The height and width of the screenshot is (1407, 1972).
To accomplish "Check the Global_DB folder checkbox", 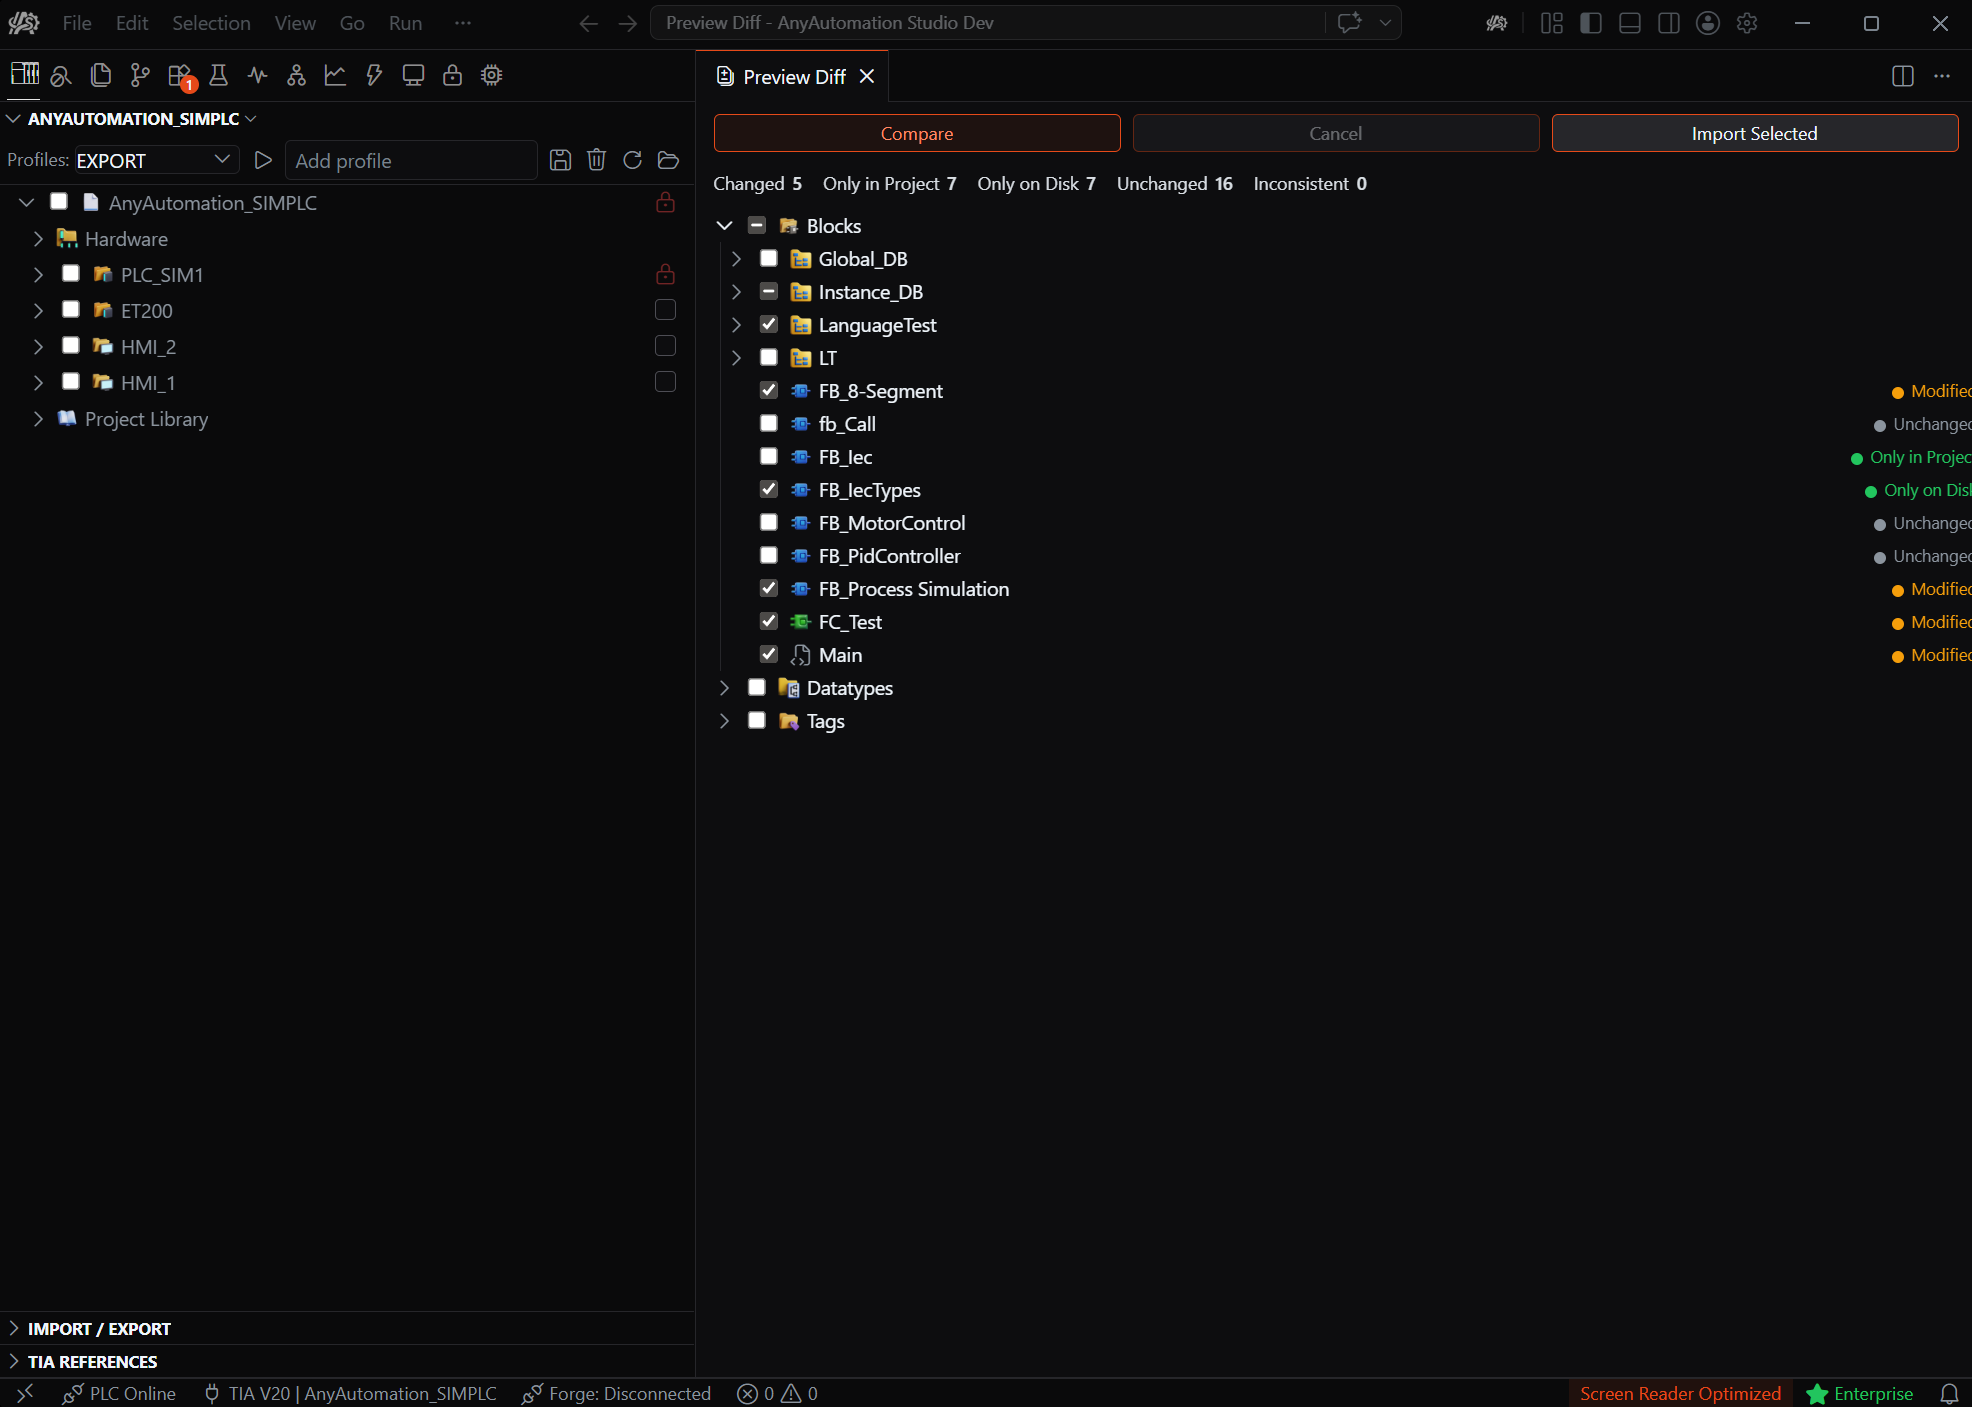I will [x=769, y=259].
